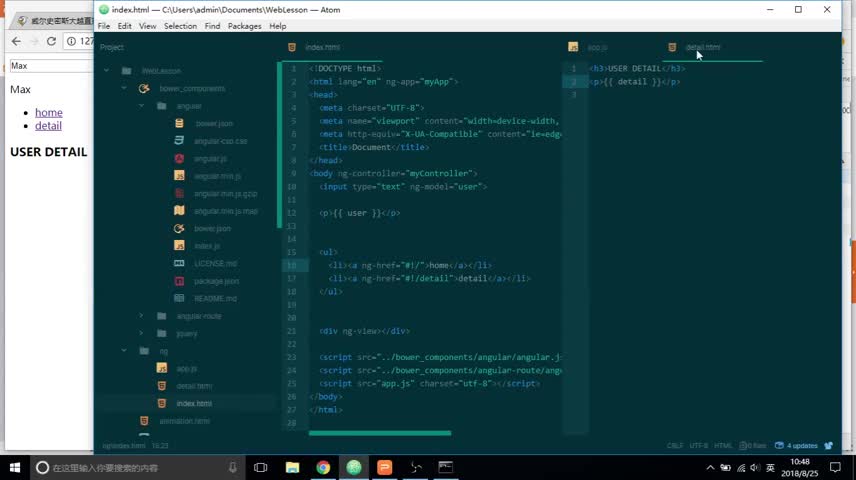Collapse the bower_components folder
This screenshot has width=856, height=480.
[124, 88]
